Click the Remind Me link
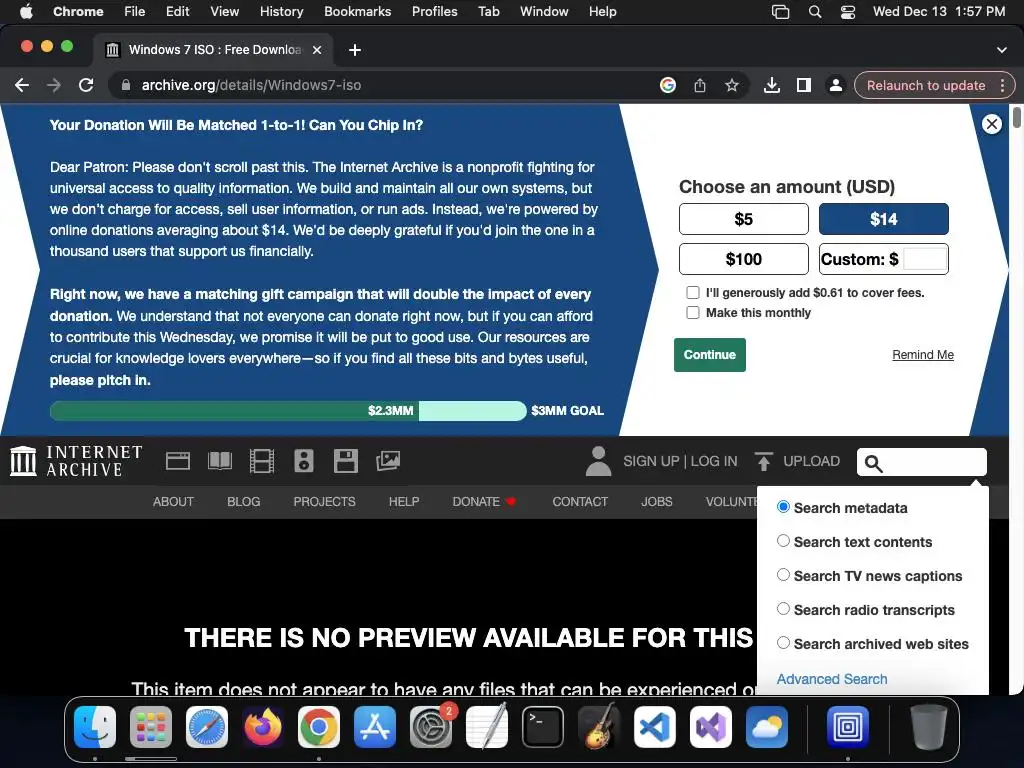Image resolution: width=1024 pixels, height=768 pixels. (923, 355)
